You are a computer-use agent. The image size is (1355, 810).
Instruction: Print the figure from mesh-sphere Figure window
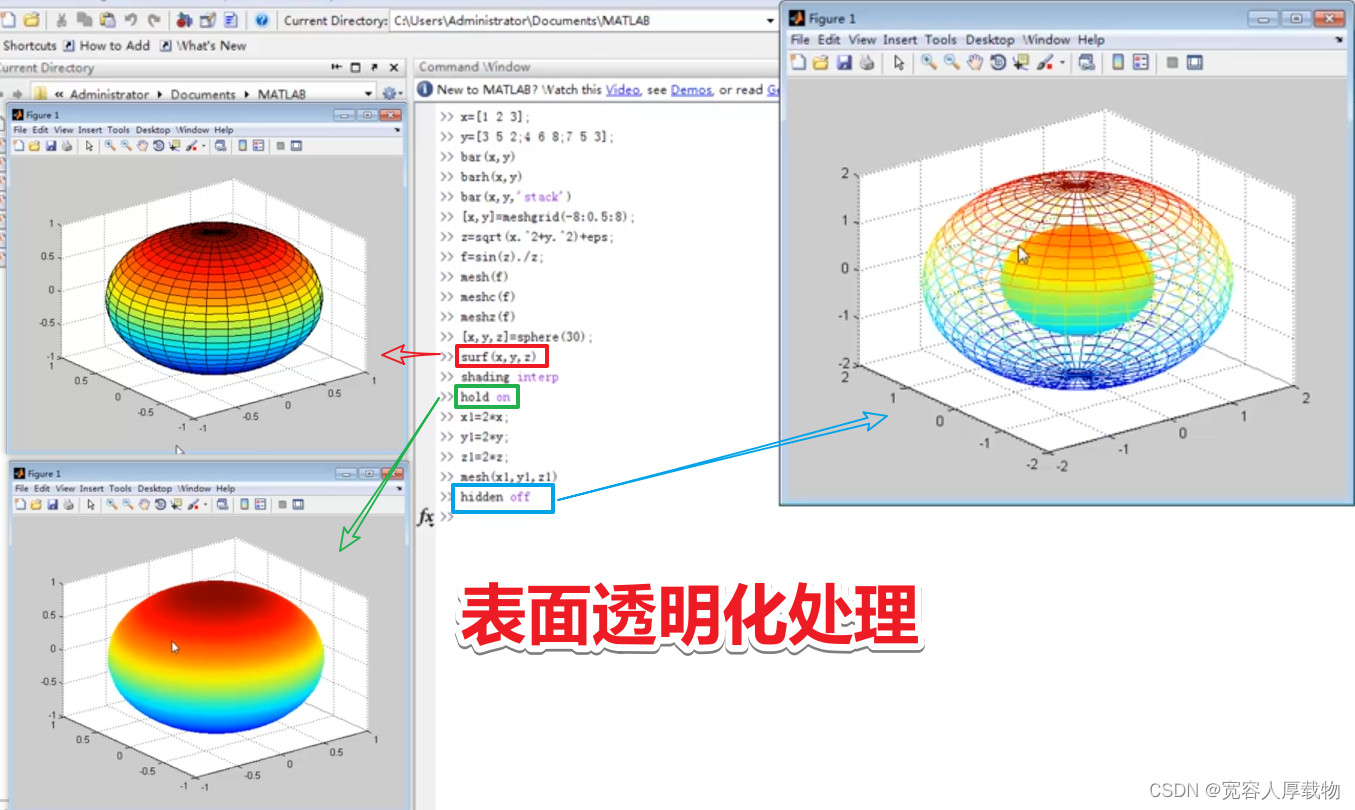[867, 62]
